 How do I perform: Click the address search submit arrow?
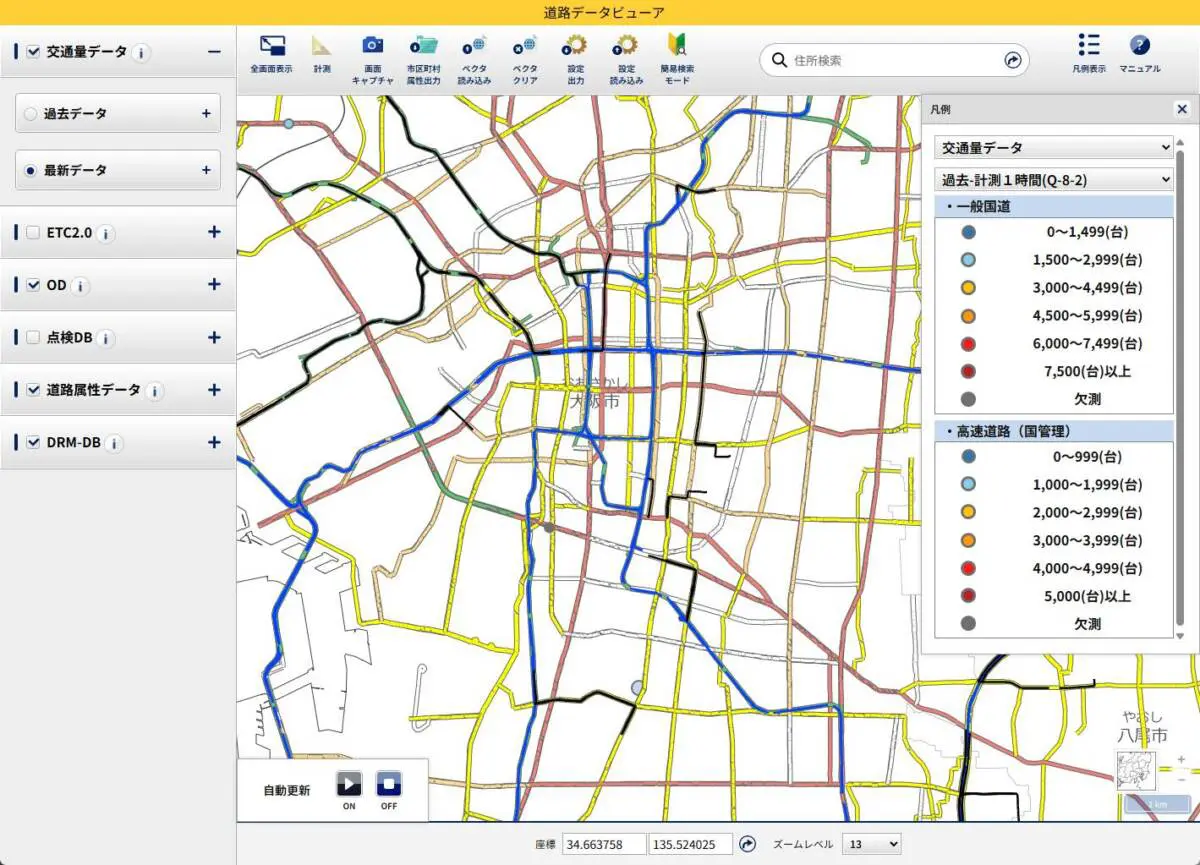(1013, 61)
